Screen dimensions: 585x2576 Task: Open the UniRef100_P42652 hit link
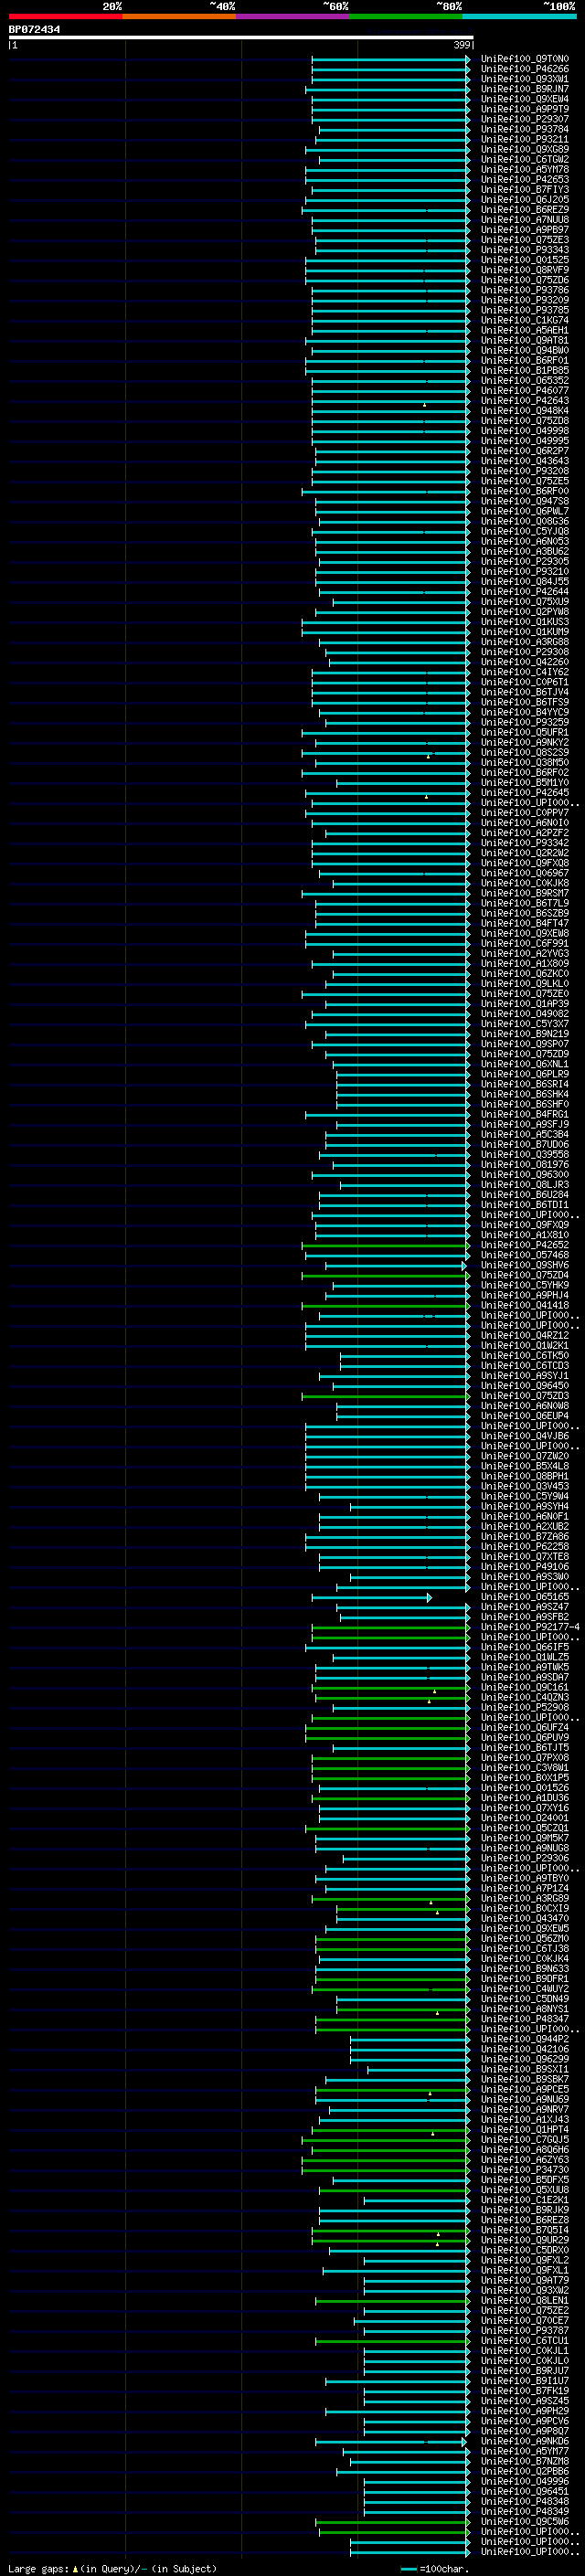point(525,1244)
